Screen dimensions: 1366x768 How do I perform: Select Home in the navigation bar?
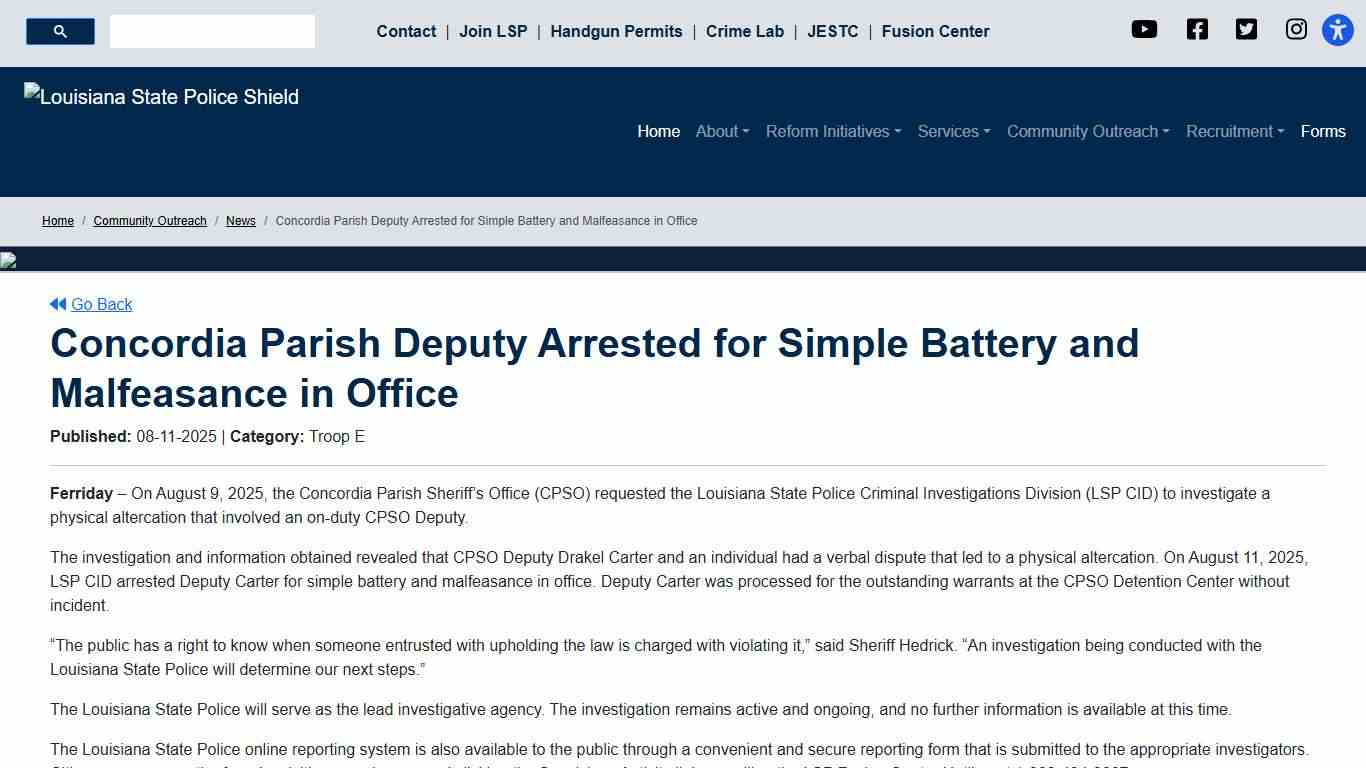pyautogui.click(x=658, y=131)
